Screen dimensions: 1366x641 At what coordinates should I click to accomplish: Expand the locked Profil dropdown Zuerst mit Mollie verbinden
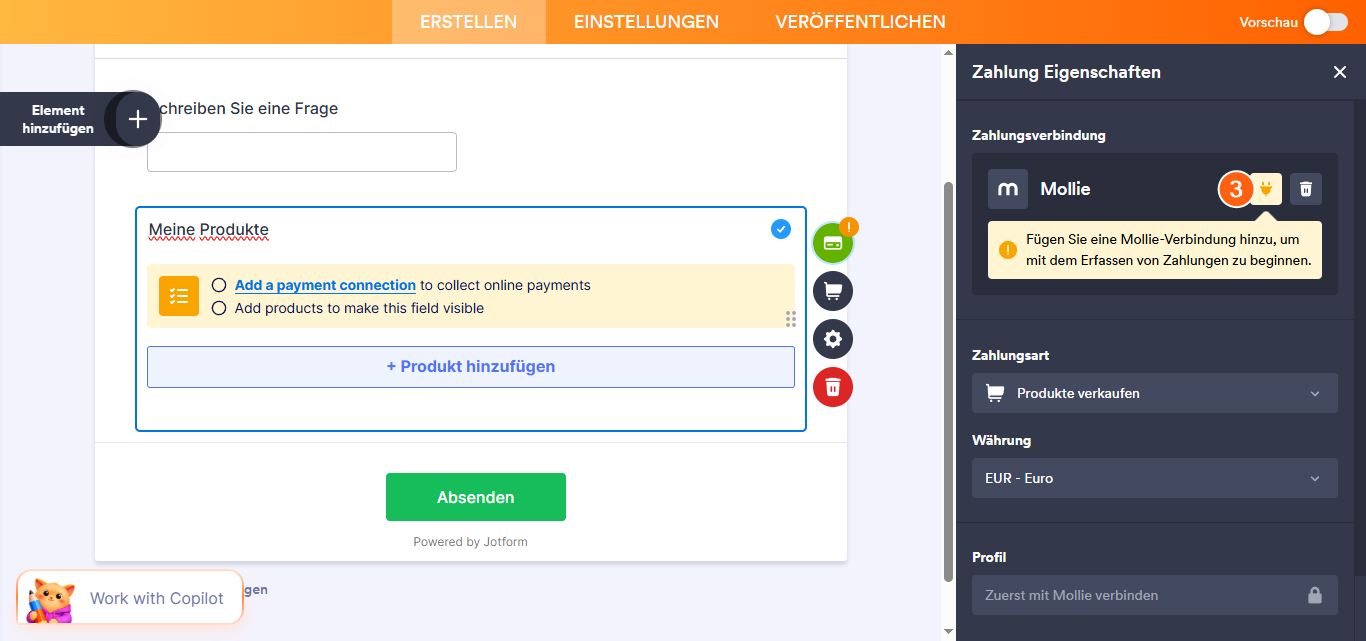click(x=1154, y=595)
